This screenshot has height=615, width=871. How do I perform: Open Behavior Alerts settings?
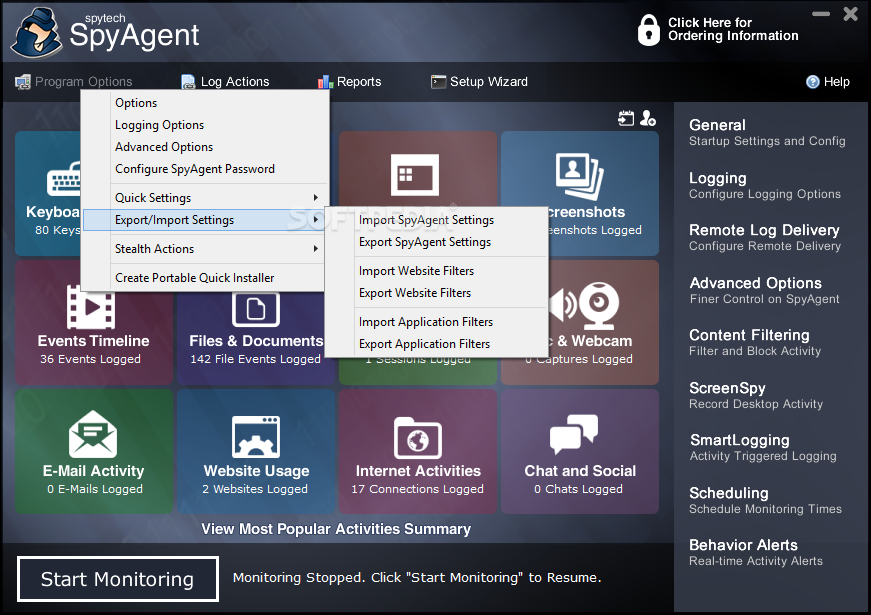(755, 552)
